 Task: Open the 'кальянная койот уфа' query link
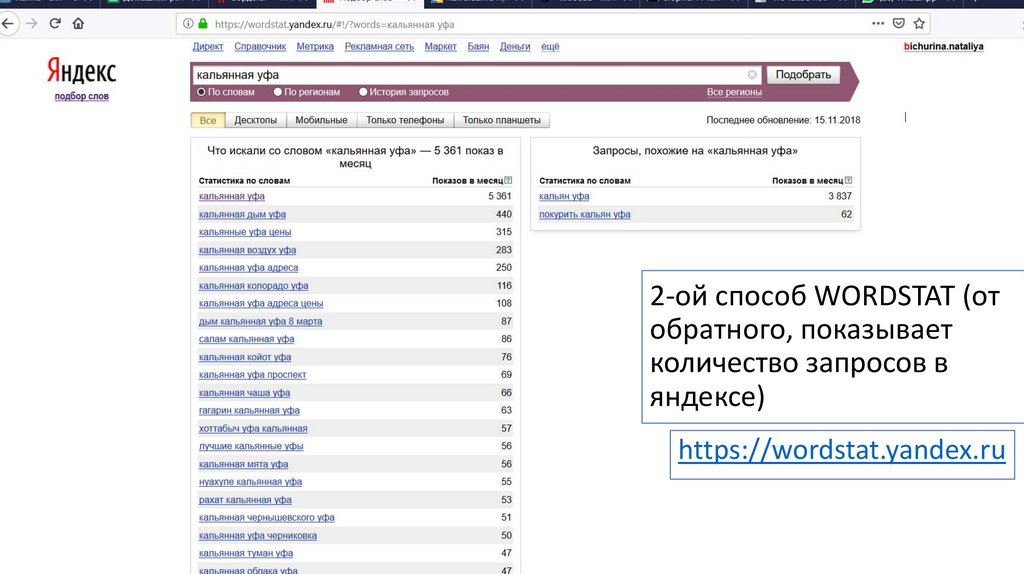point(245,357)
